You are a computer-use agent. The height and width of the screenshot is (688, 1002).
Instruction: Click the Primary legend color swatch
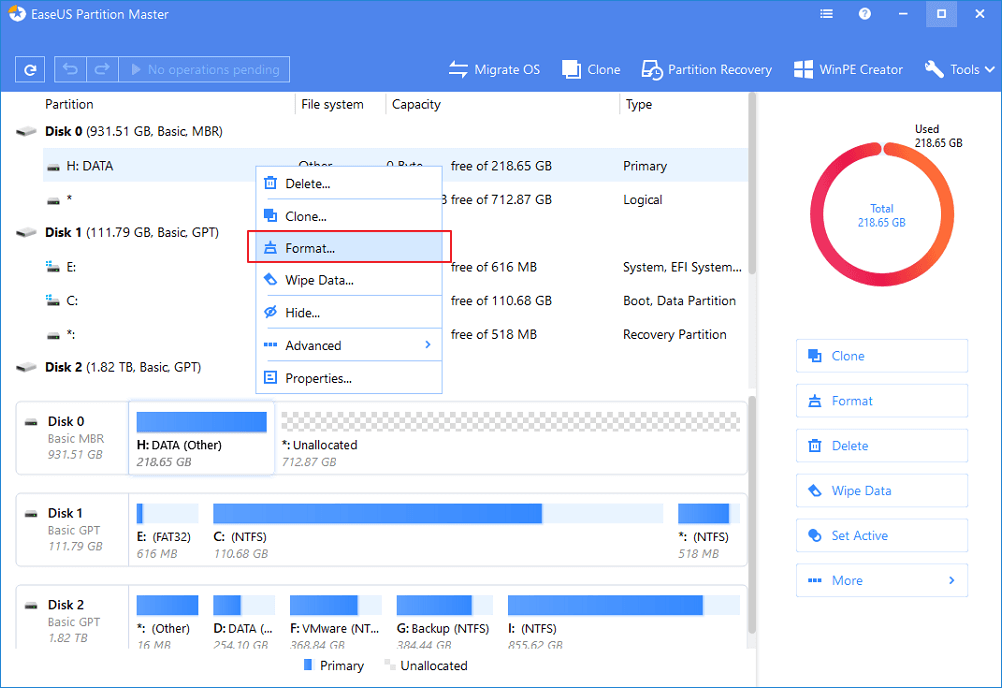click(308, 665)
